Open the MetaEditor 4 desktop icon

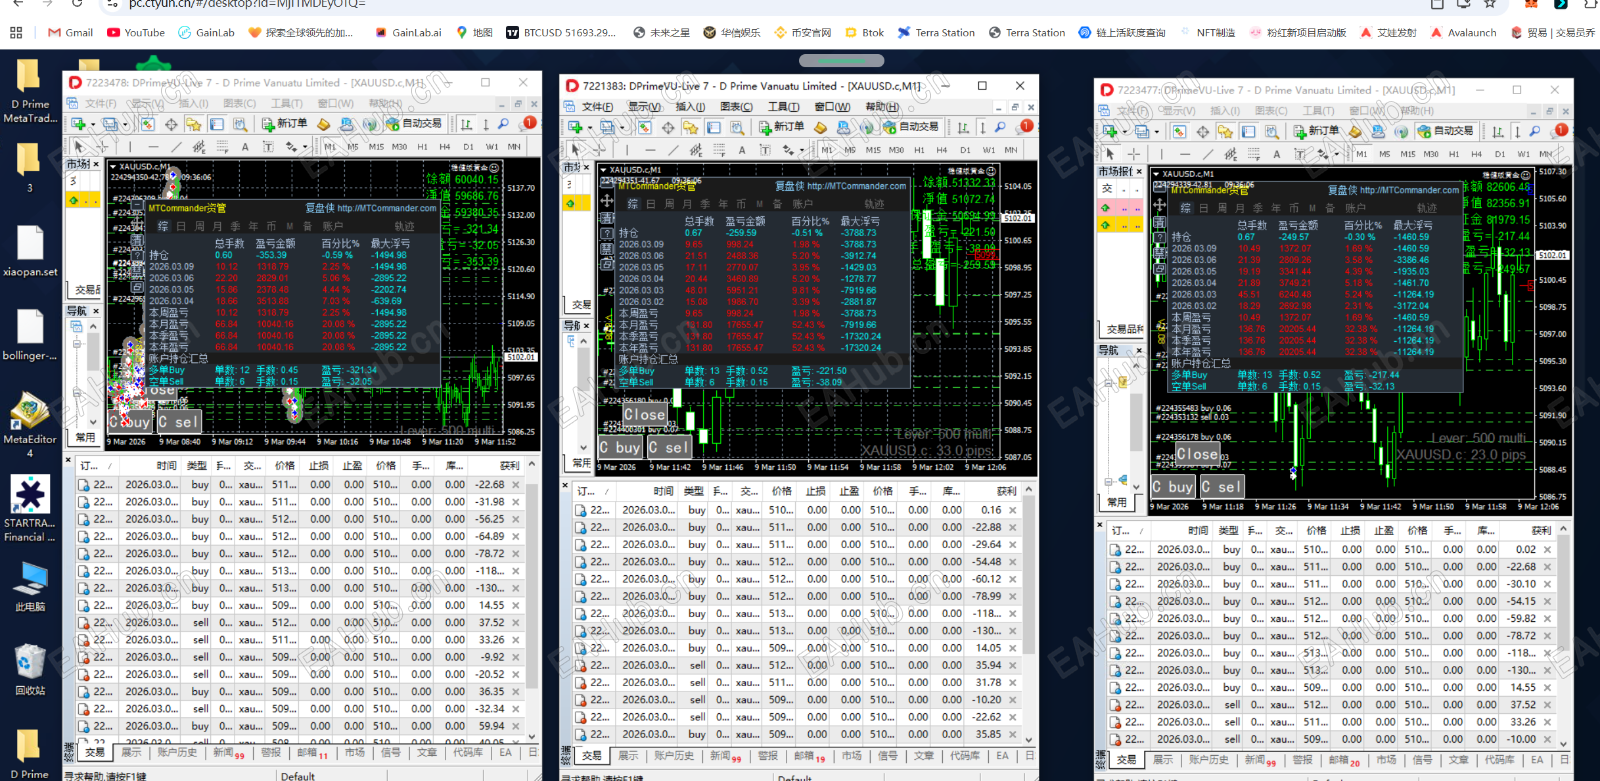point(30,423)
